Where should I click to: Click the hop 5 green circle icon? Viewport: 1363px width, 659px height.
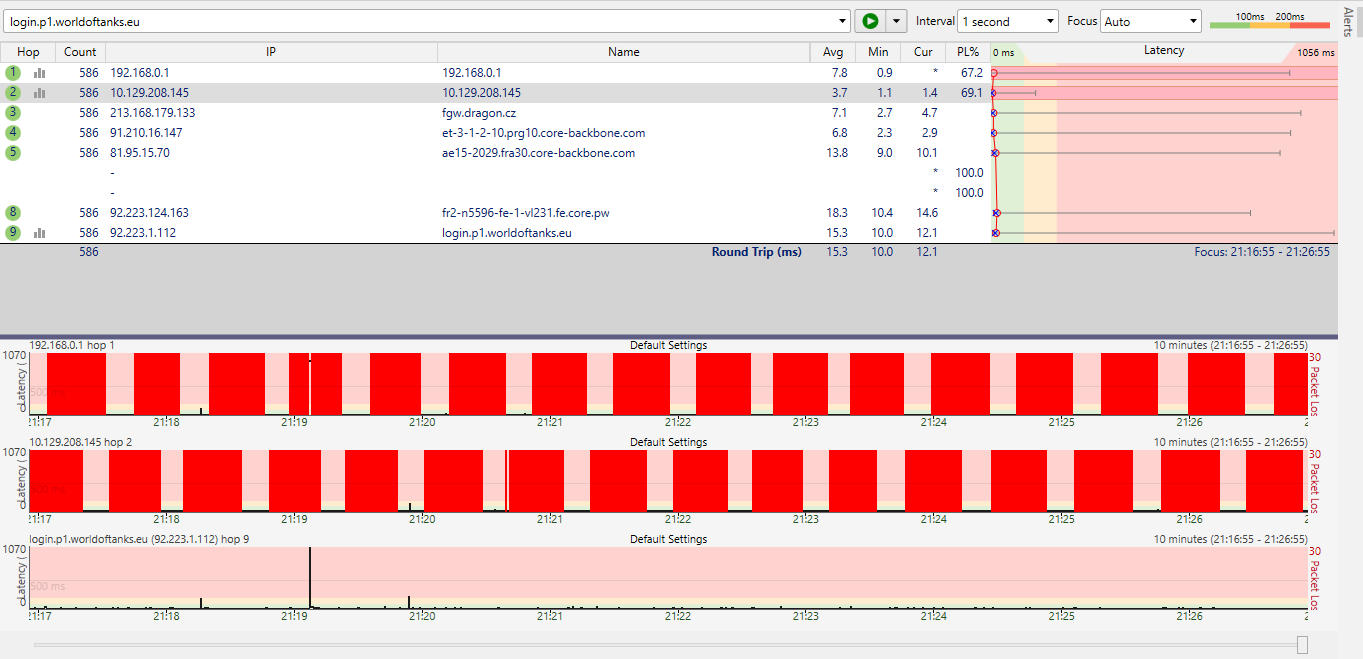tap(13, 153)
